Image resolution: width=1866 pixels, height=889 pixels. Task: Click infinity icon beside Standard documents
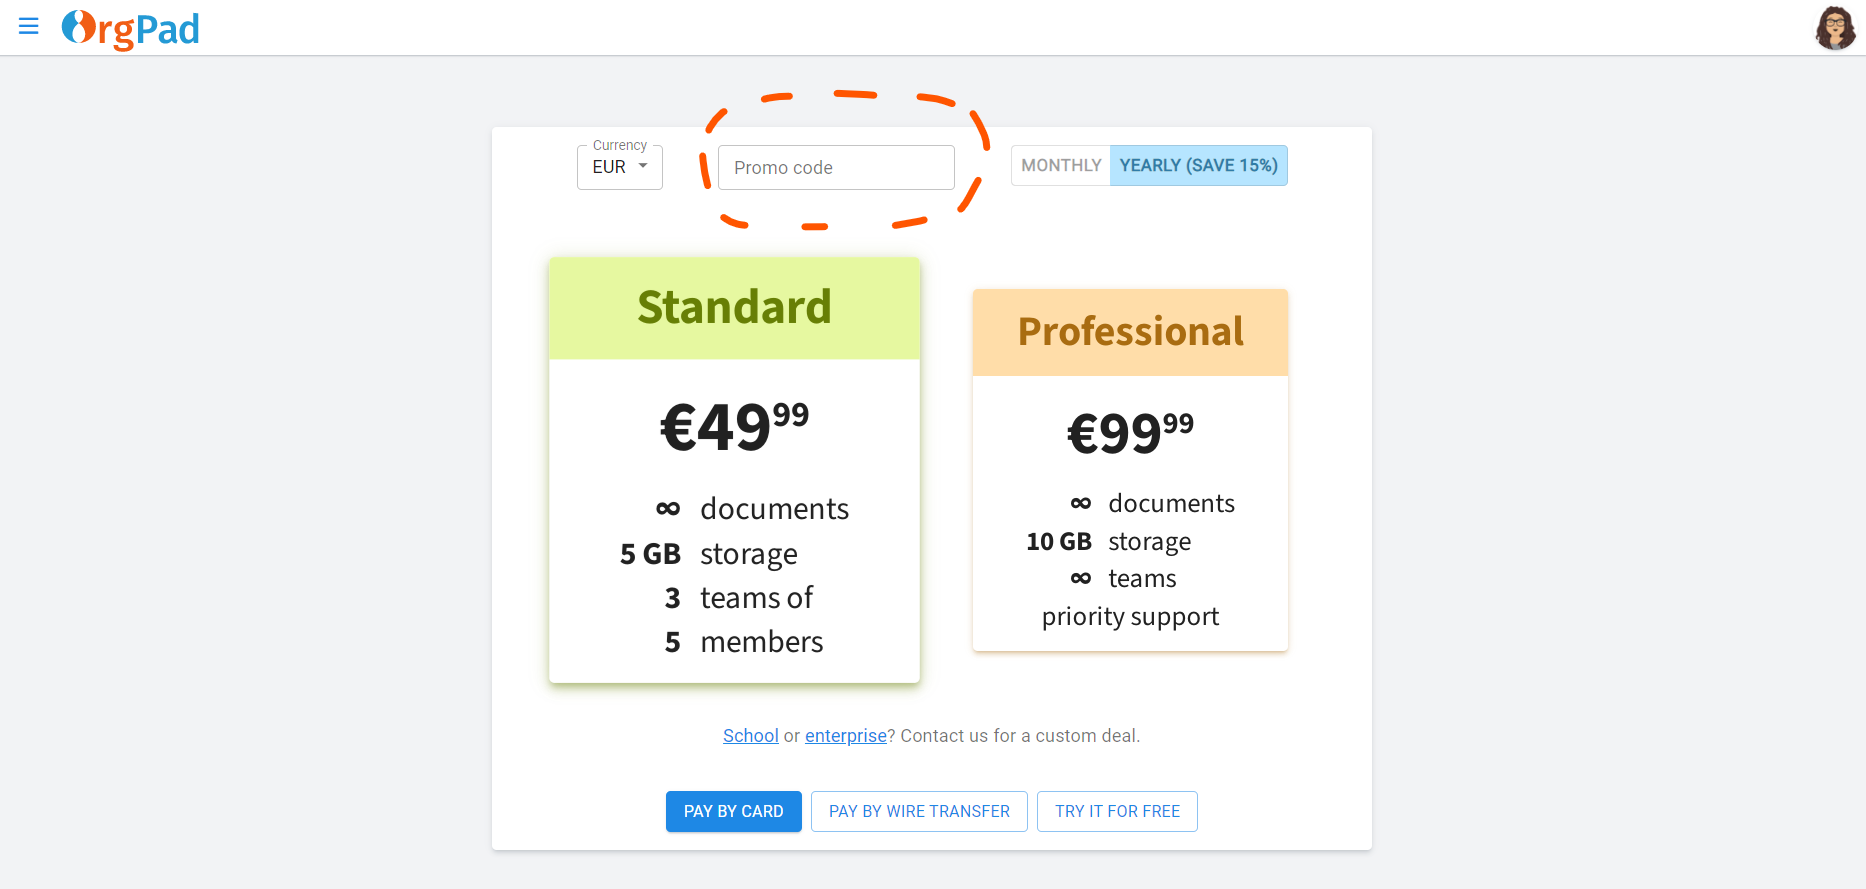[668, 509]
